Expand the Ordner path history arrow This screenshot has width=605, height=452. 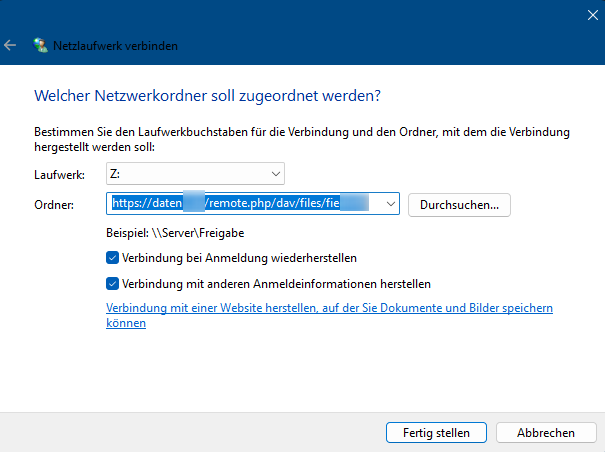tap(389, 204)
